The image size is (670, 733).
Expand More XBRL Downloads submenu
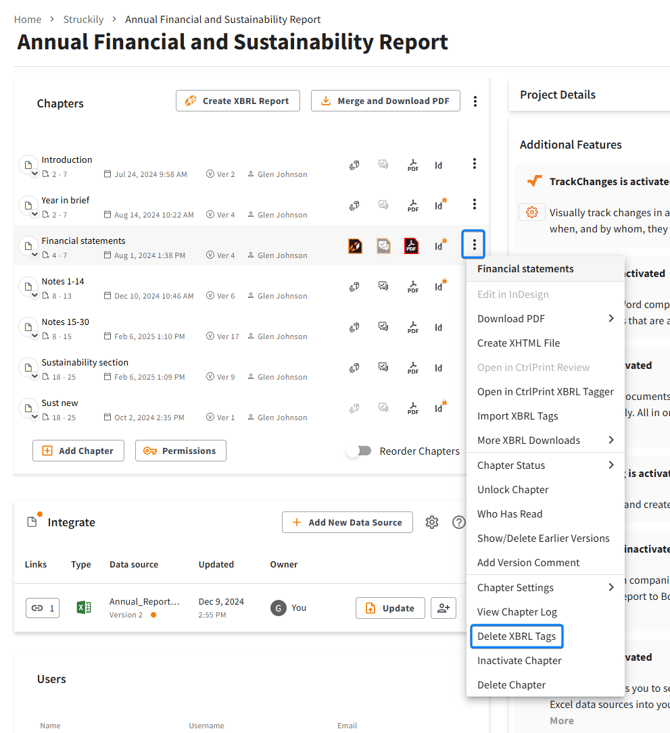[x=545, y=440]
